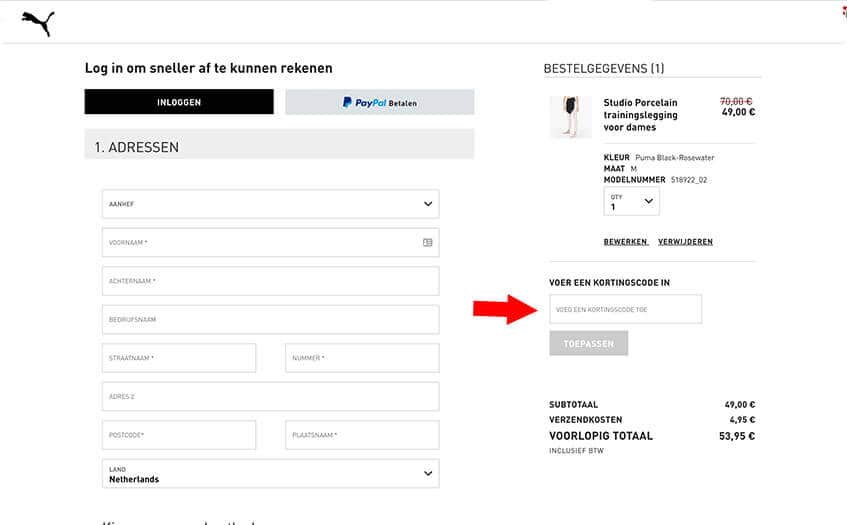Click the TOEPASSEN button
This screenshot has height=525, width=847.
click(x=589, y=344)
